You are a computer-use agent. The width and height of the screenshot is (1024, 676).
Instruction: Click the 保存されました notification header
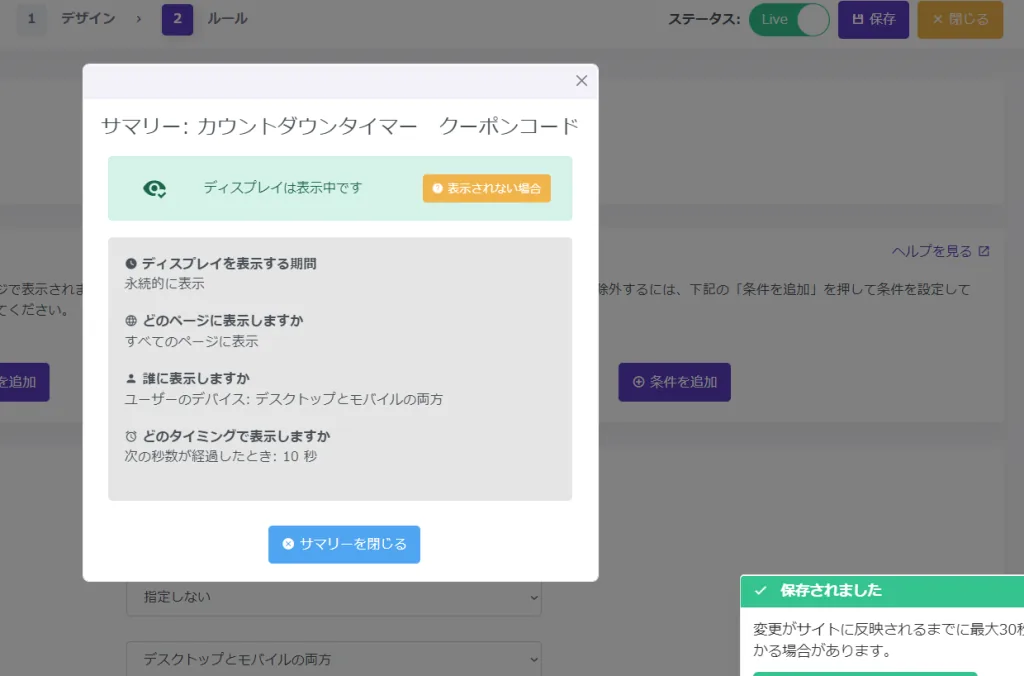[x=882, y=590]
